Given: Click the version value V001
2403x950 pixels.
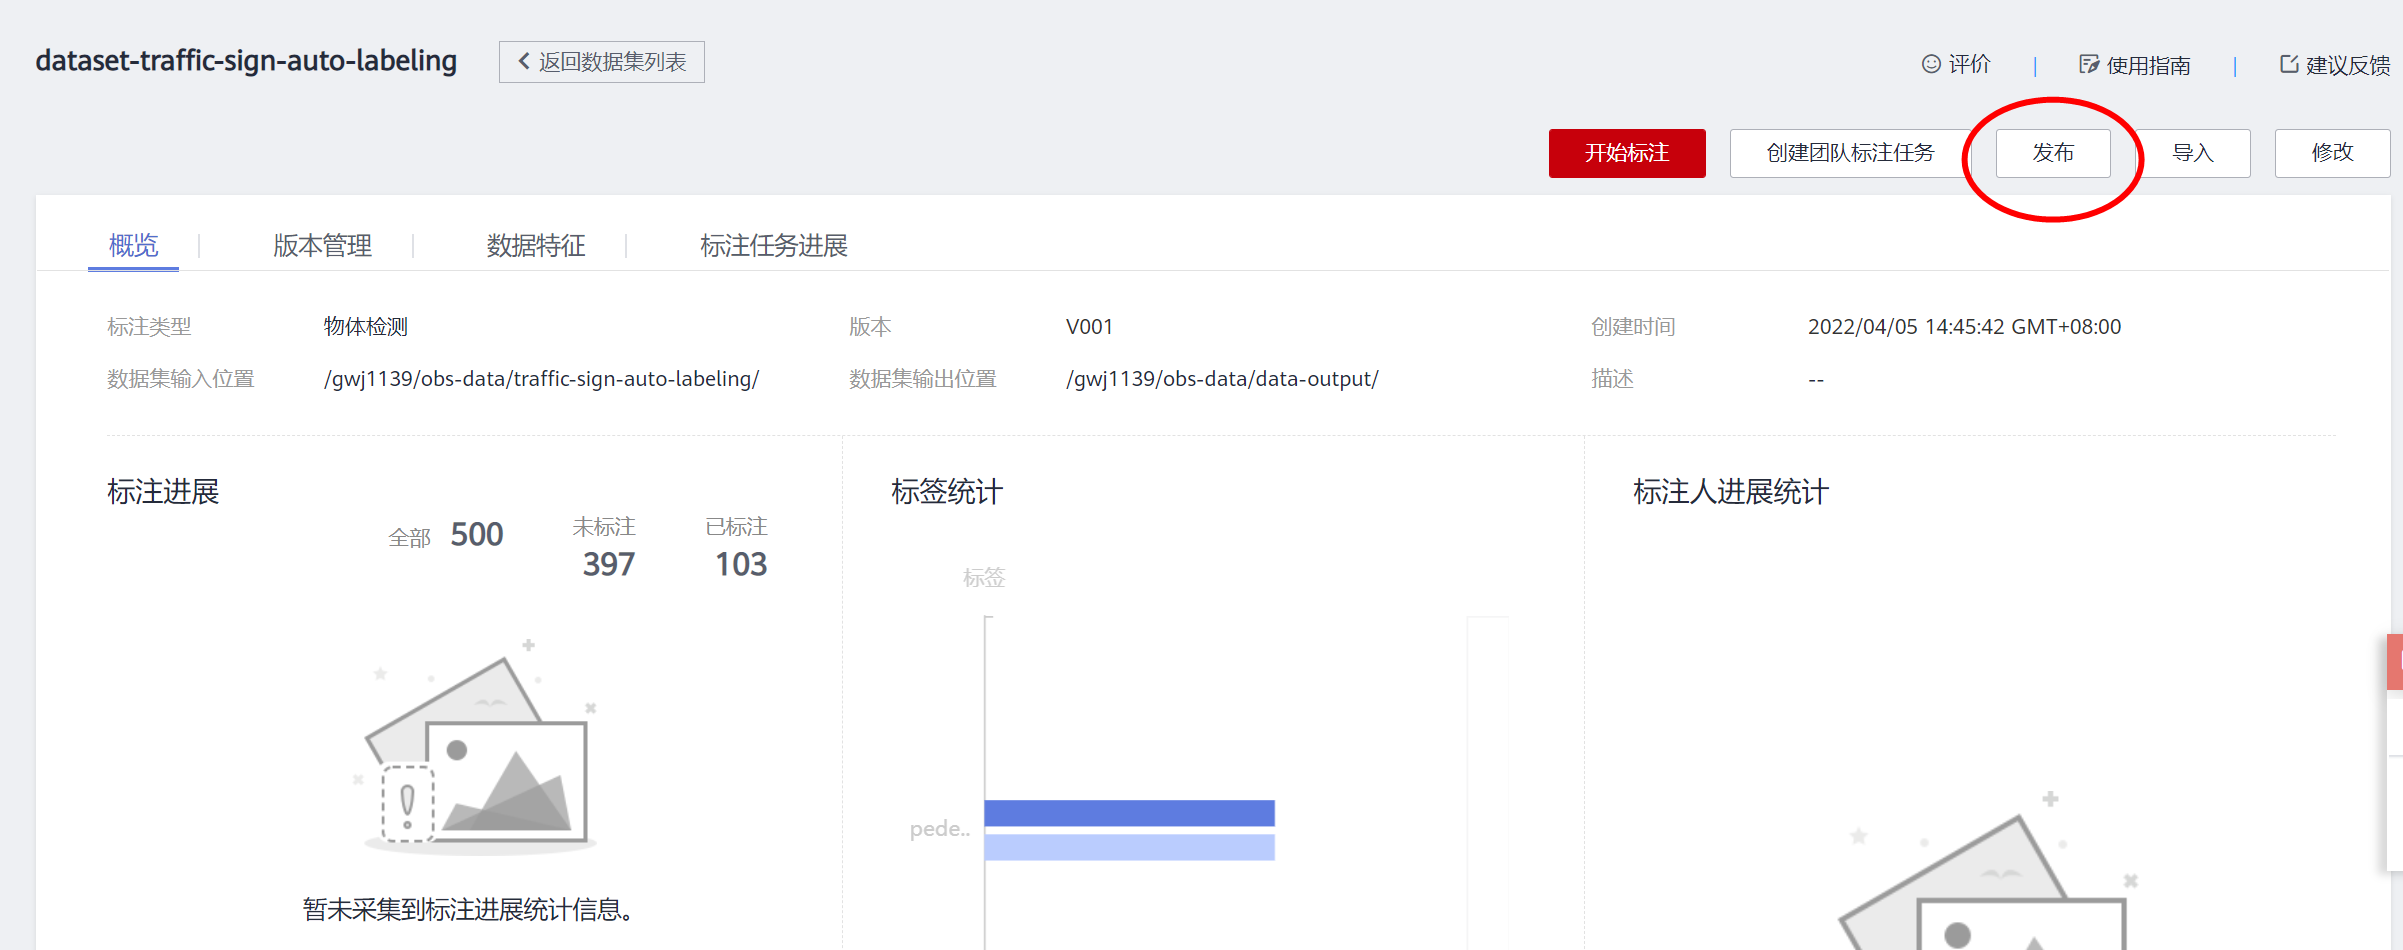Looking at the screenshot, I should [1089, 327].
